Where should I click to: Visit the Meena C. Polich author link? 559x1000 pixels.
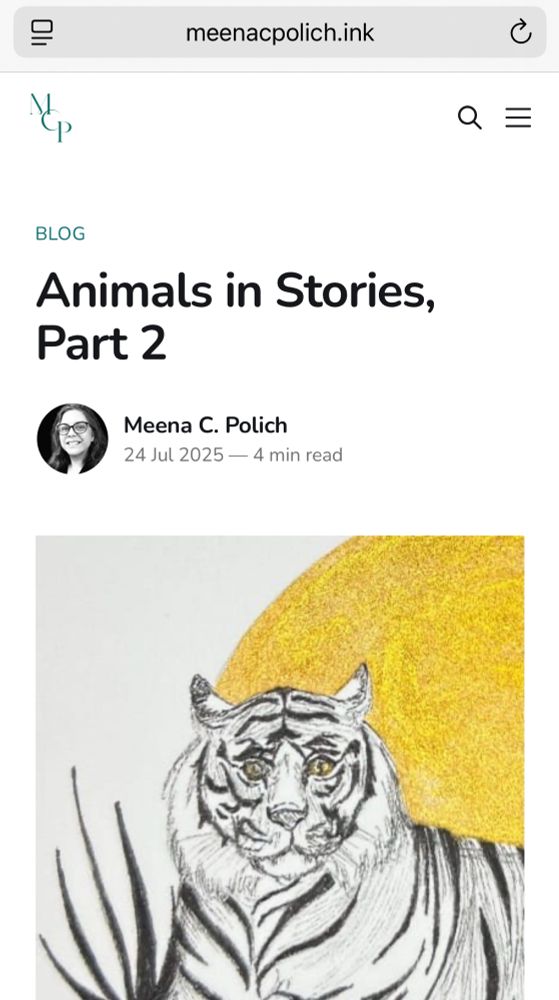(205, 425)
